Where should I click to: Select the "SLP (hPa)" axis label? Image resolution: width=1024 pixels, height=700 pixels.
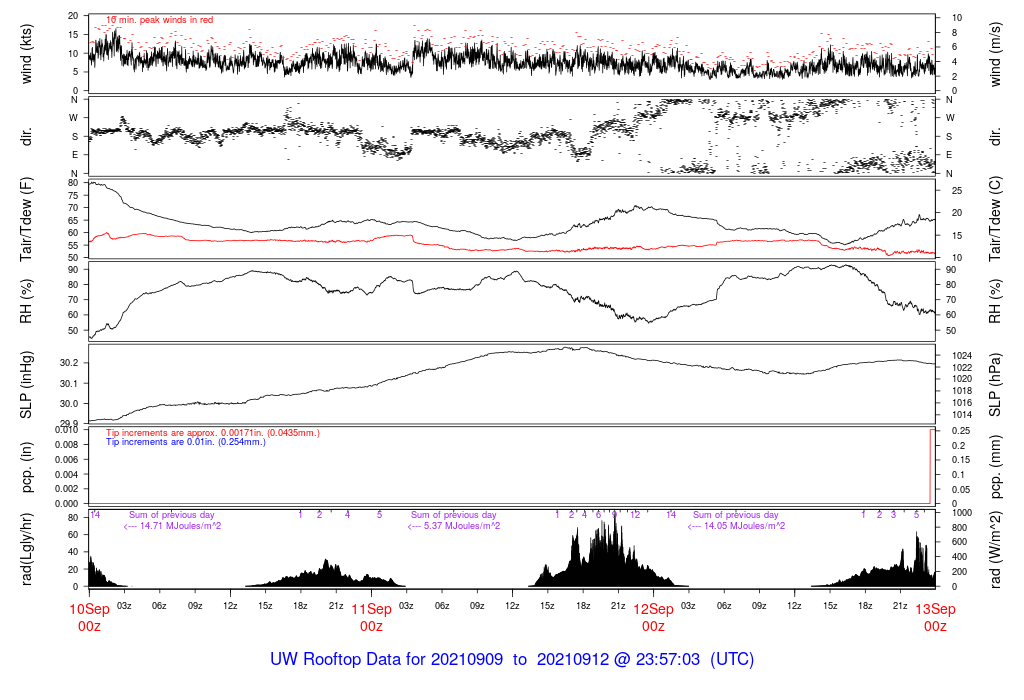click(x=995, y=385)
